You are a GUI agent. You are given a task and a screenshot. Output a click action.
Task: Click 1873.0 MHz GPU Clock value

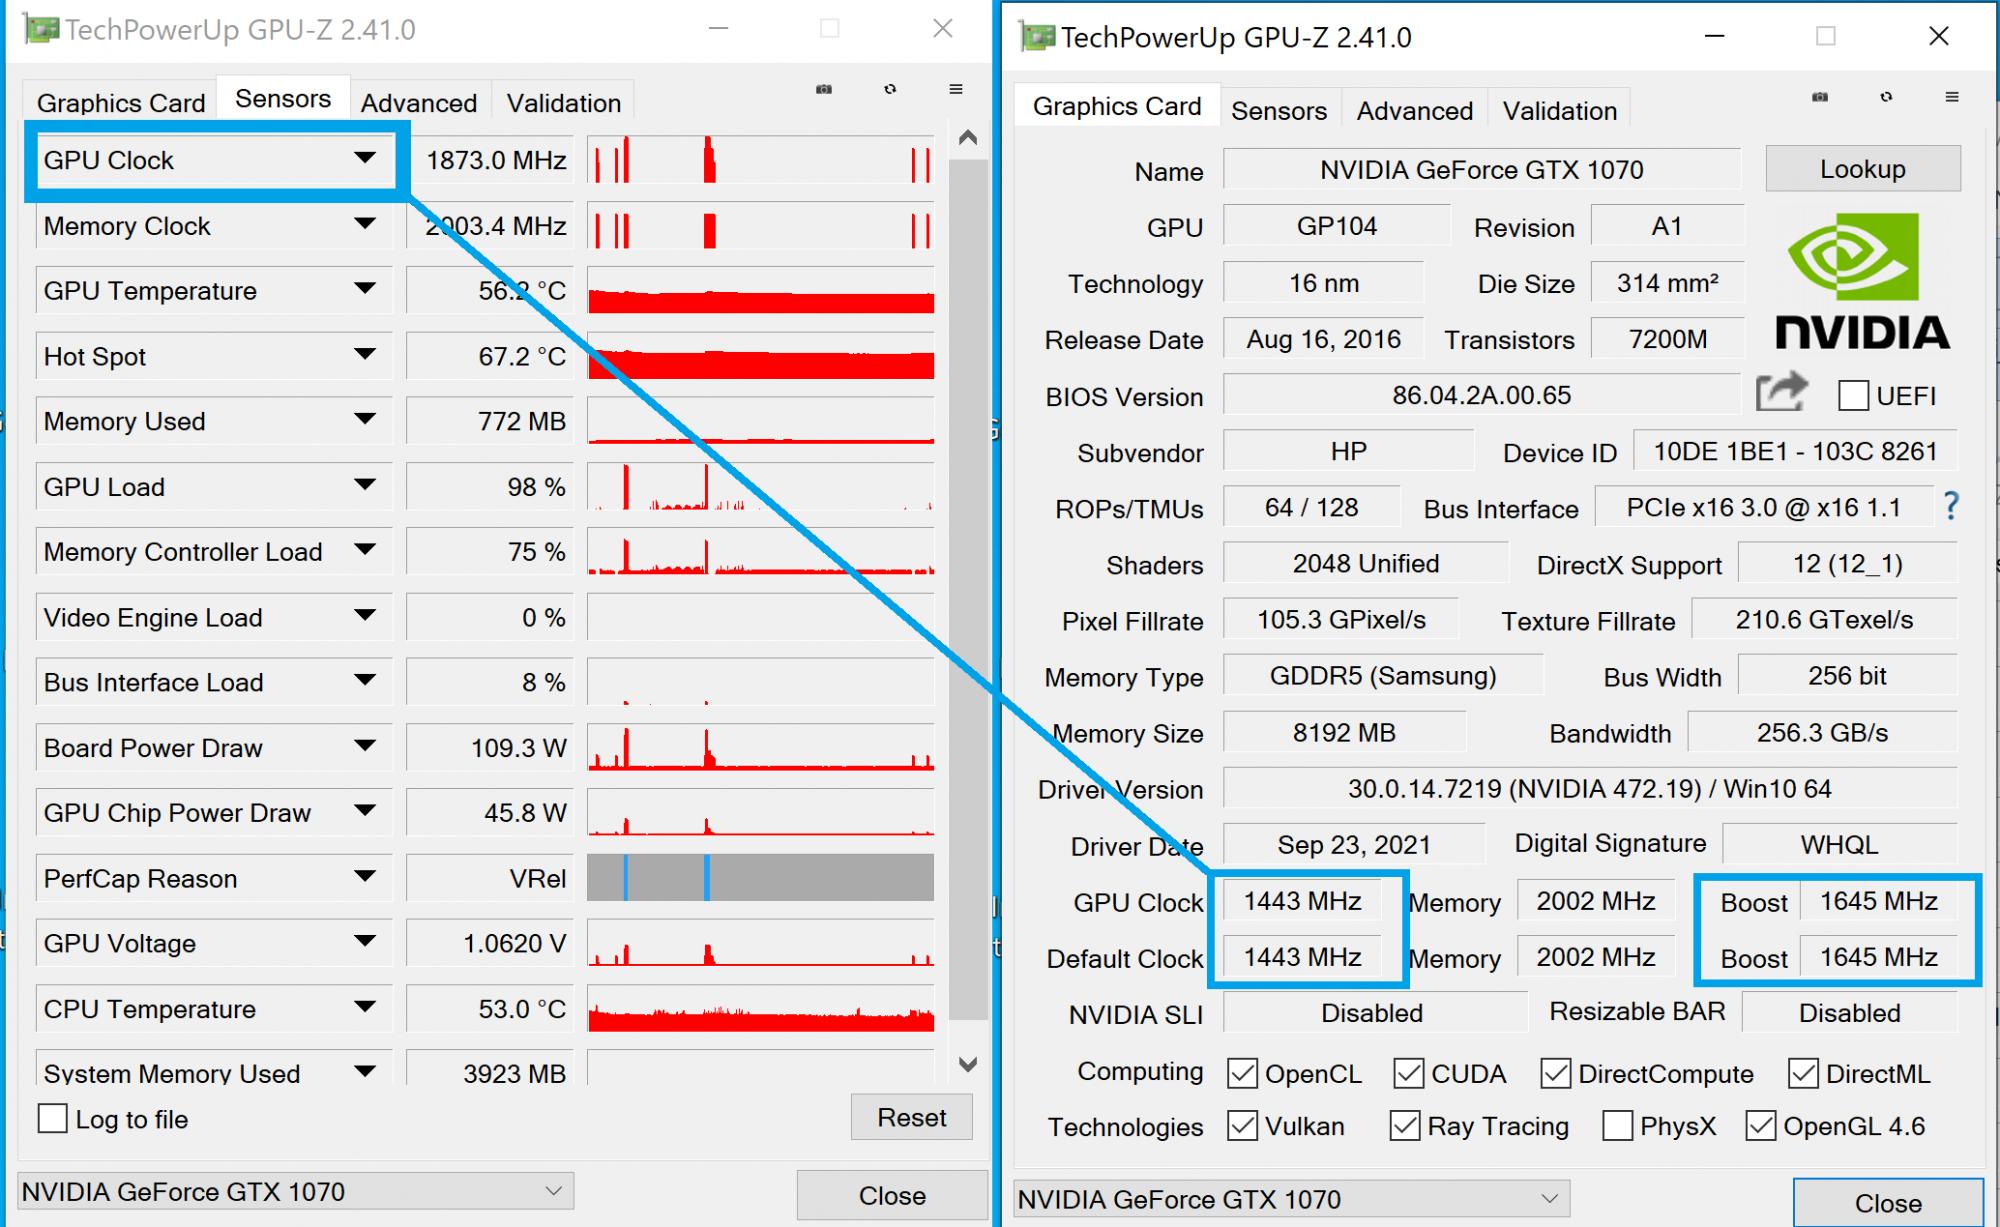click(x=490, y=160)
